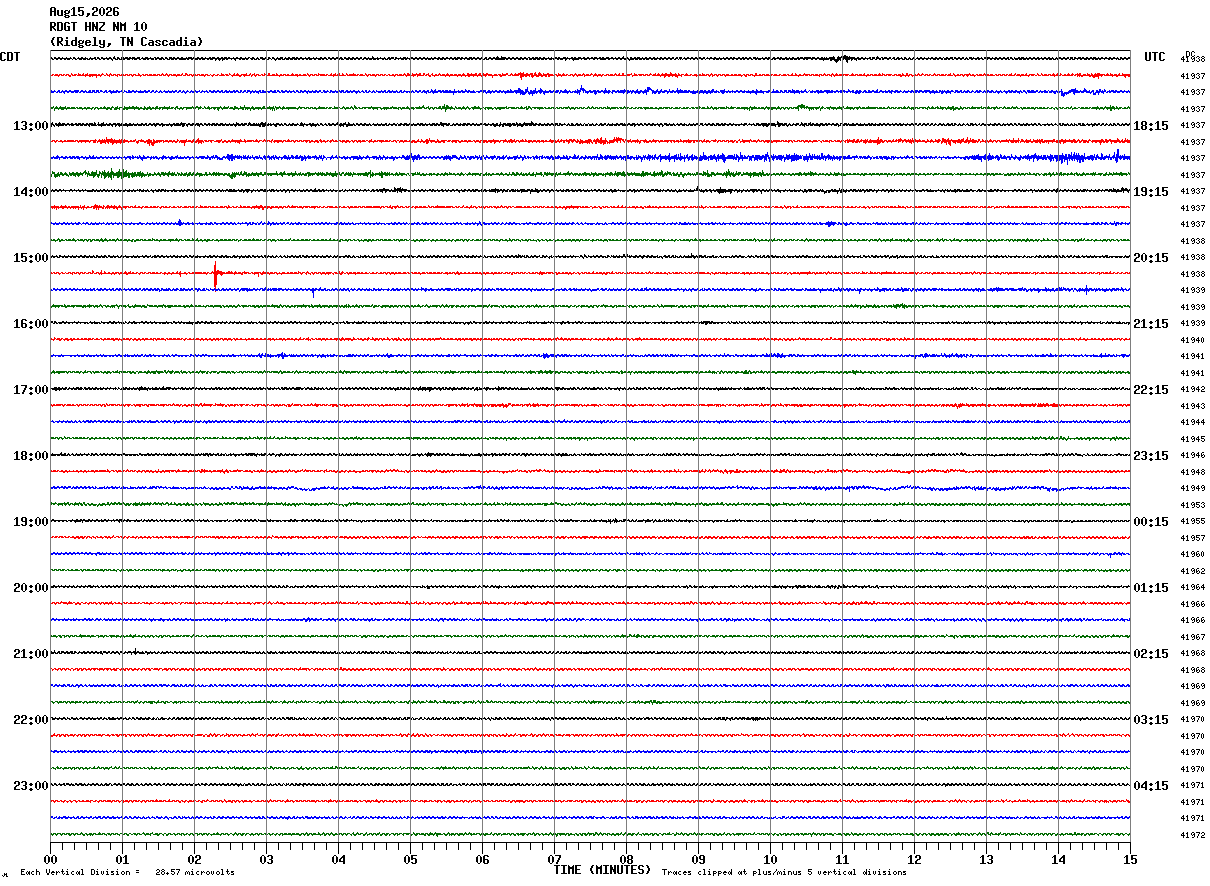Click the 20:00 CDT time label
This screenshot has height=886, width=1210.
[x=31, y=588]
